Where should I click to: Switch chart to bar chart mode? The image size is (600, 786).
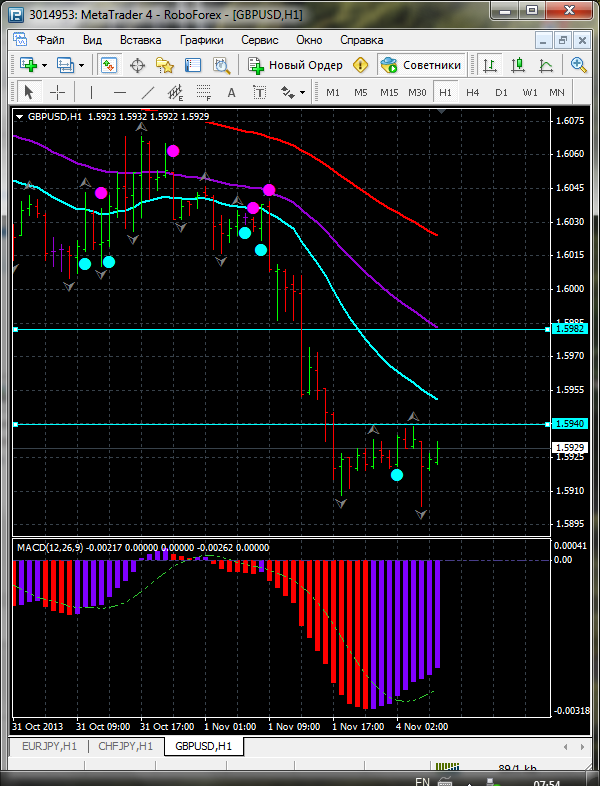pyautogui.click(x=490, y=65)
